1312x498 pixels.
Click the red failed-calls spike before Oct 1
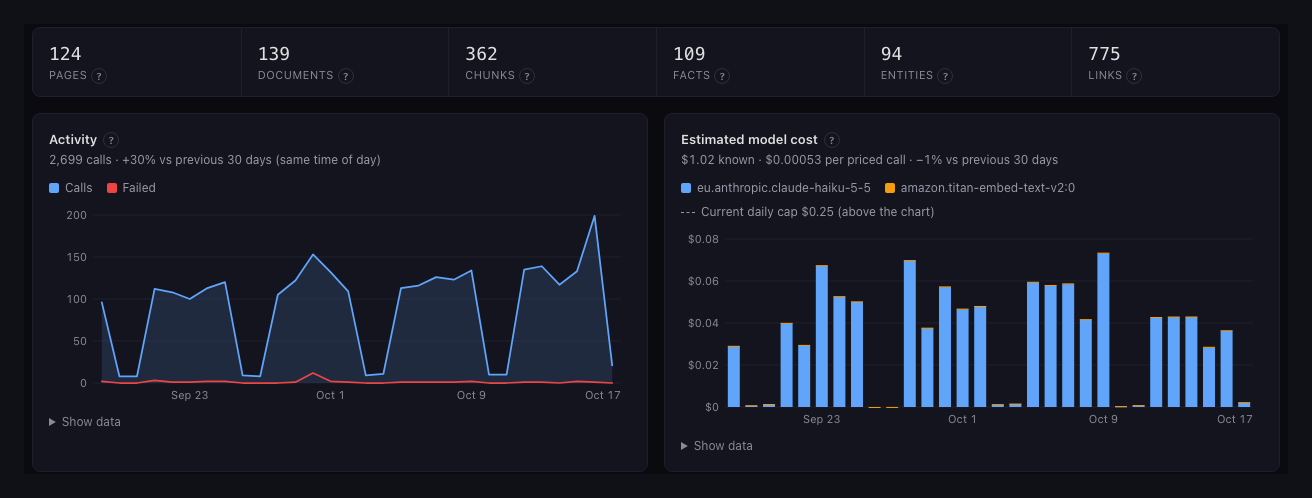tap(314, 373)
